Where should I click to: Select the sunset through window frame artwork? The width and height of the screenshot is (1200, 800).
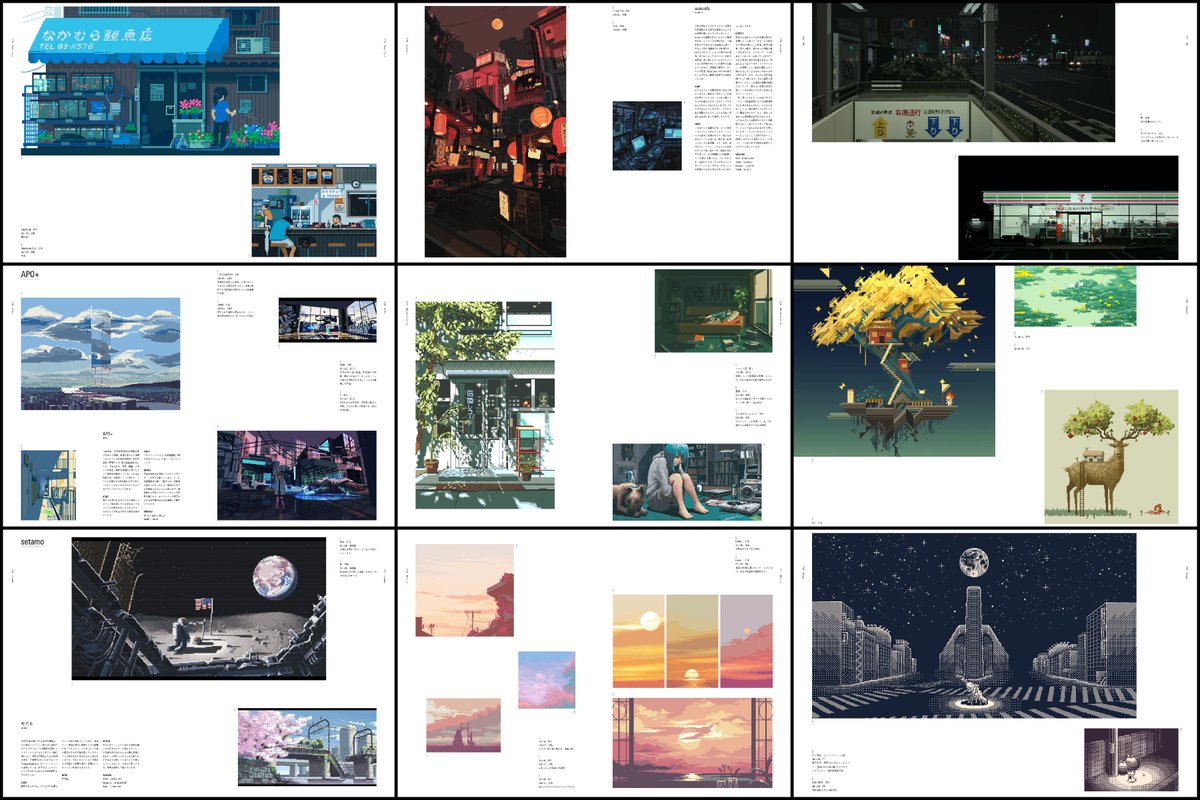tap(692, 742)
